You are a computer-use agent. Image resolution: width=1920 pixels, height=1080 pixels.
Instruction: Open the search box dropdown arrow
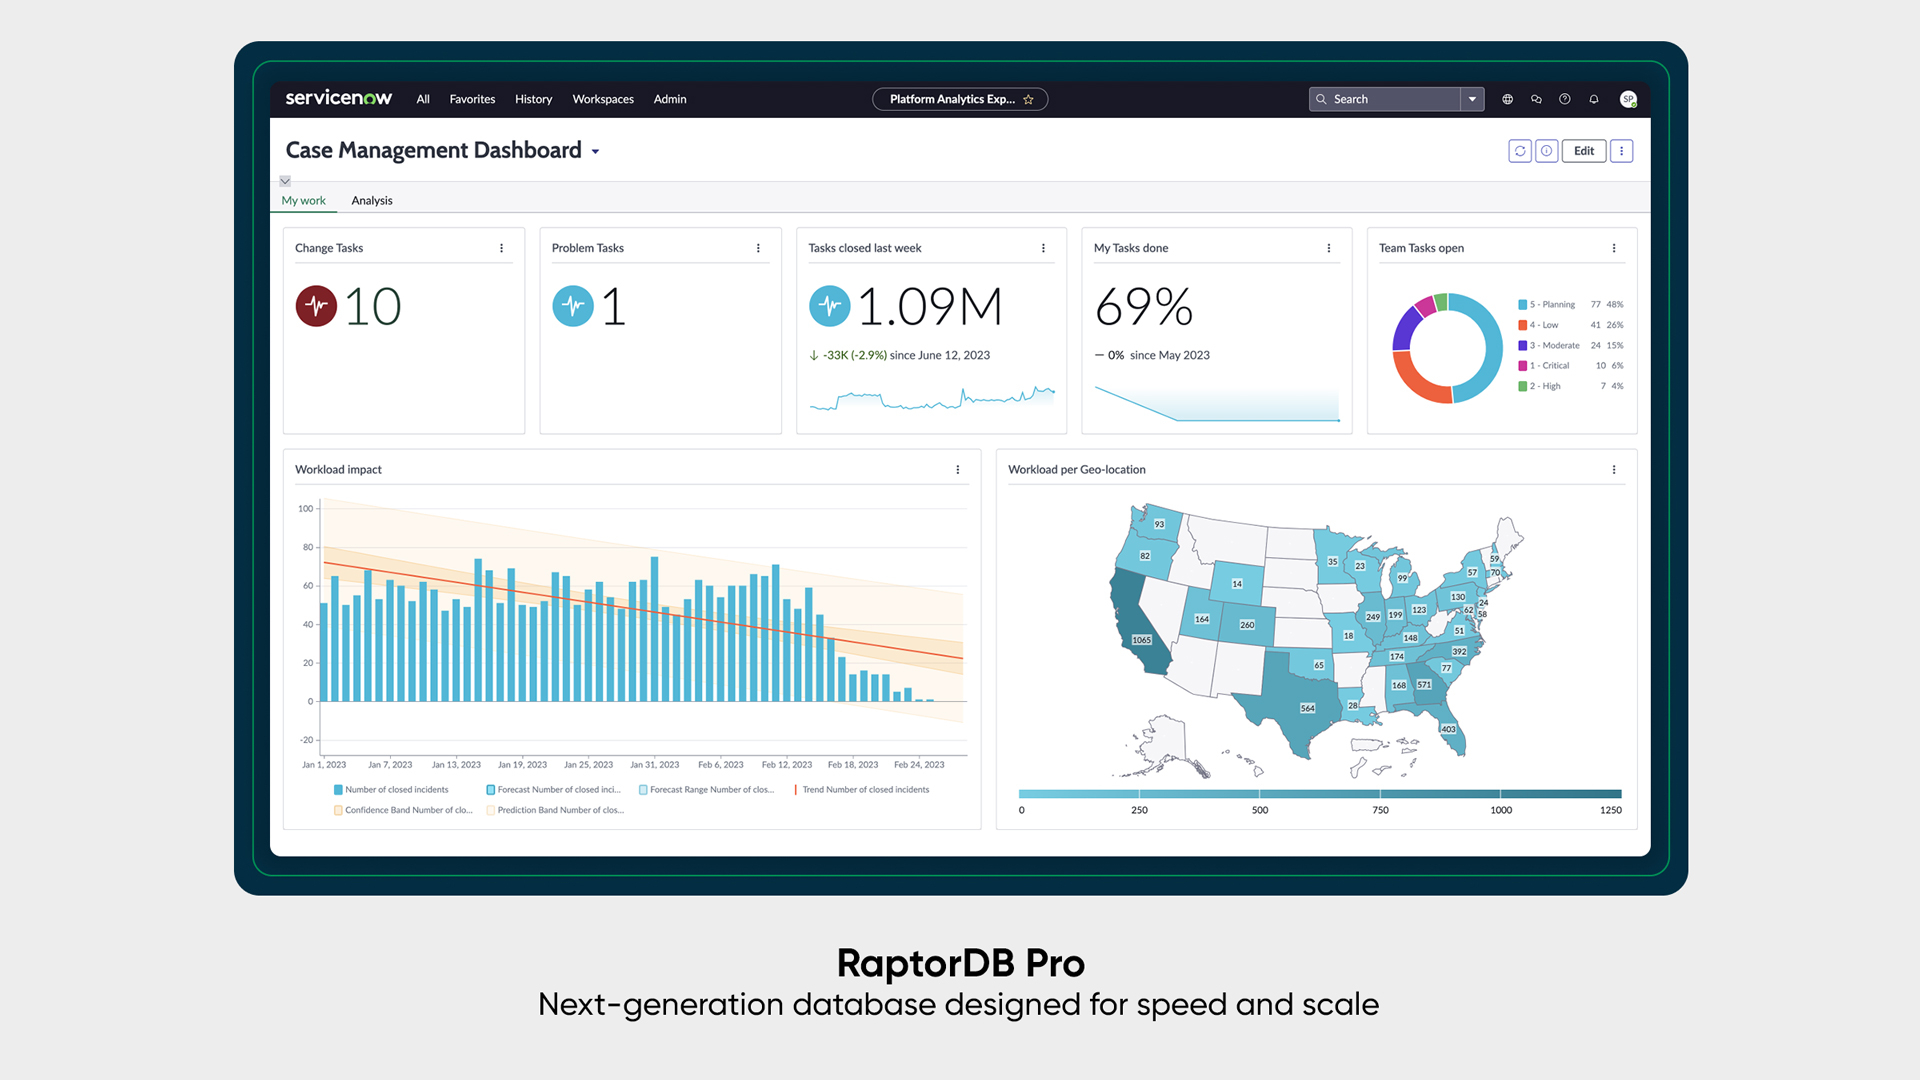coord(1472,99)
